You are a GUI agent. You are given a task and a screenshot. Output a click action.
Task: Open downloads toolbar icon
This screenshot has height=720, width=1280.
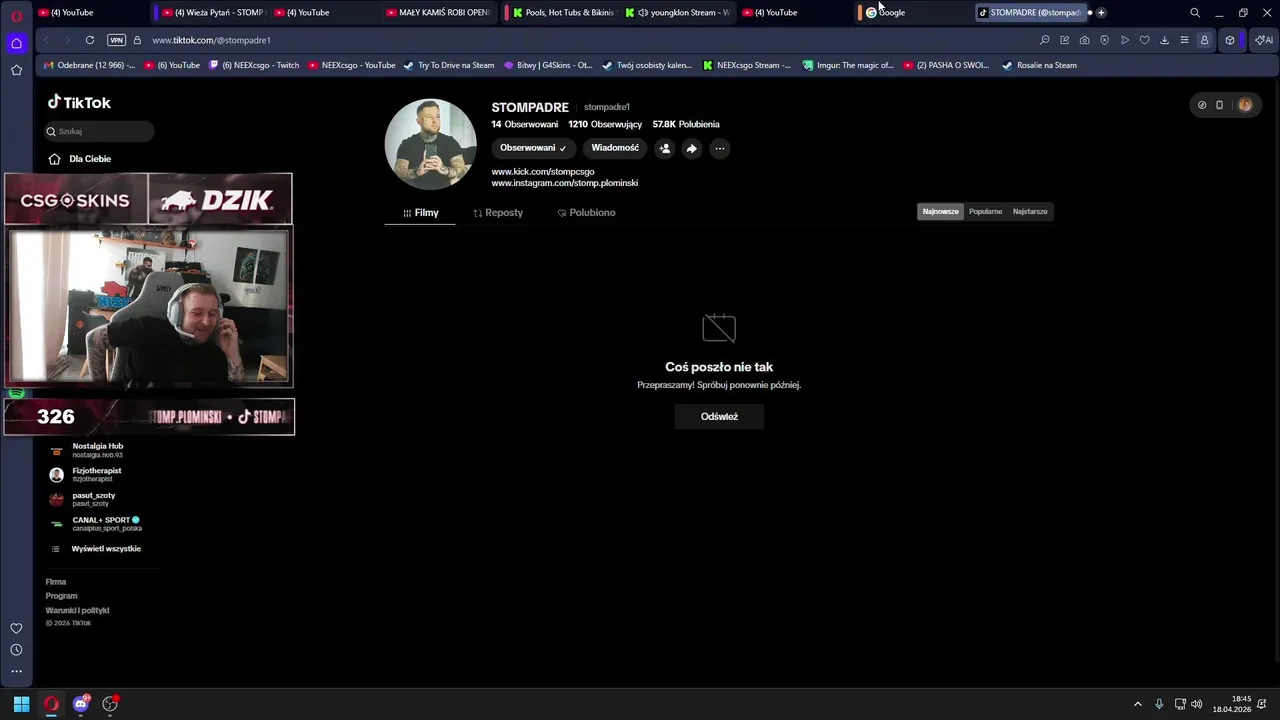(x=1164, y=40)
